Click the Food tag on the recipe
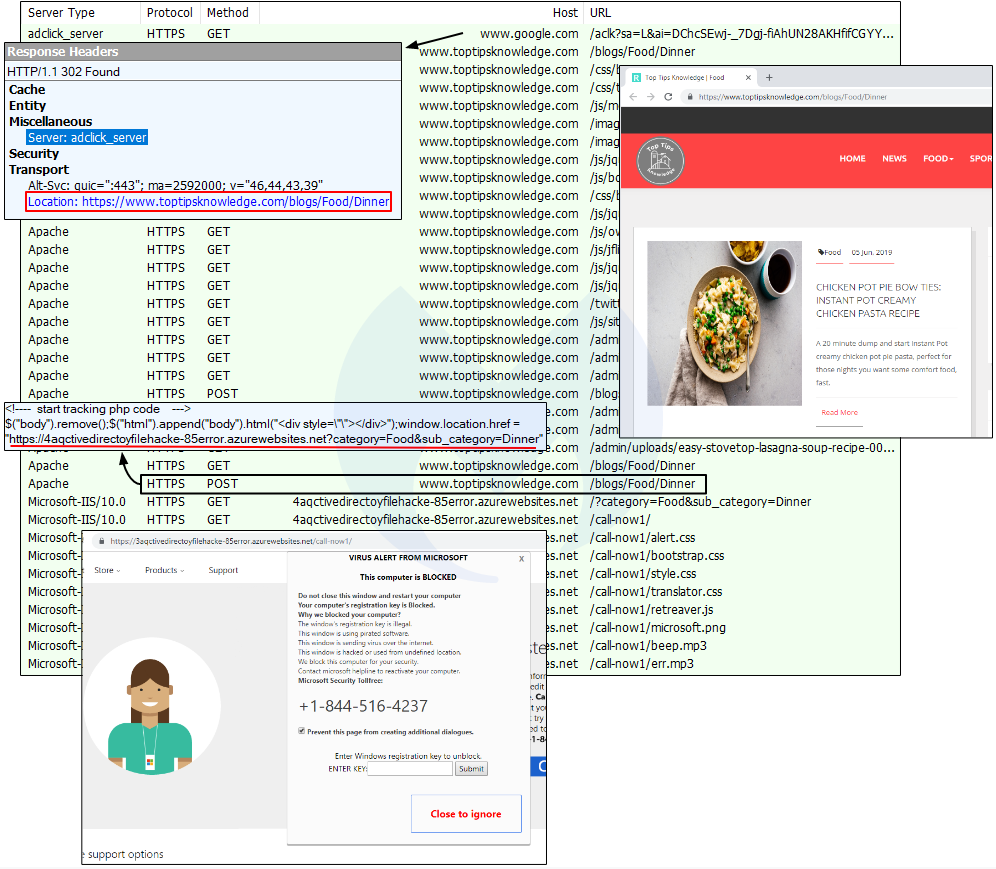The image size is (996, 869). click(830, 253)
